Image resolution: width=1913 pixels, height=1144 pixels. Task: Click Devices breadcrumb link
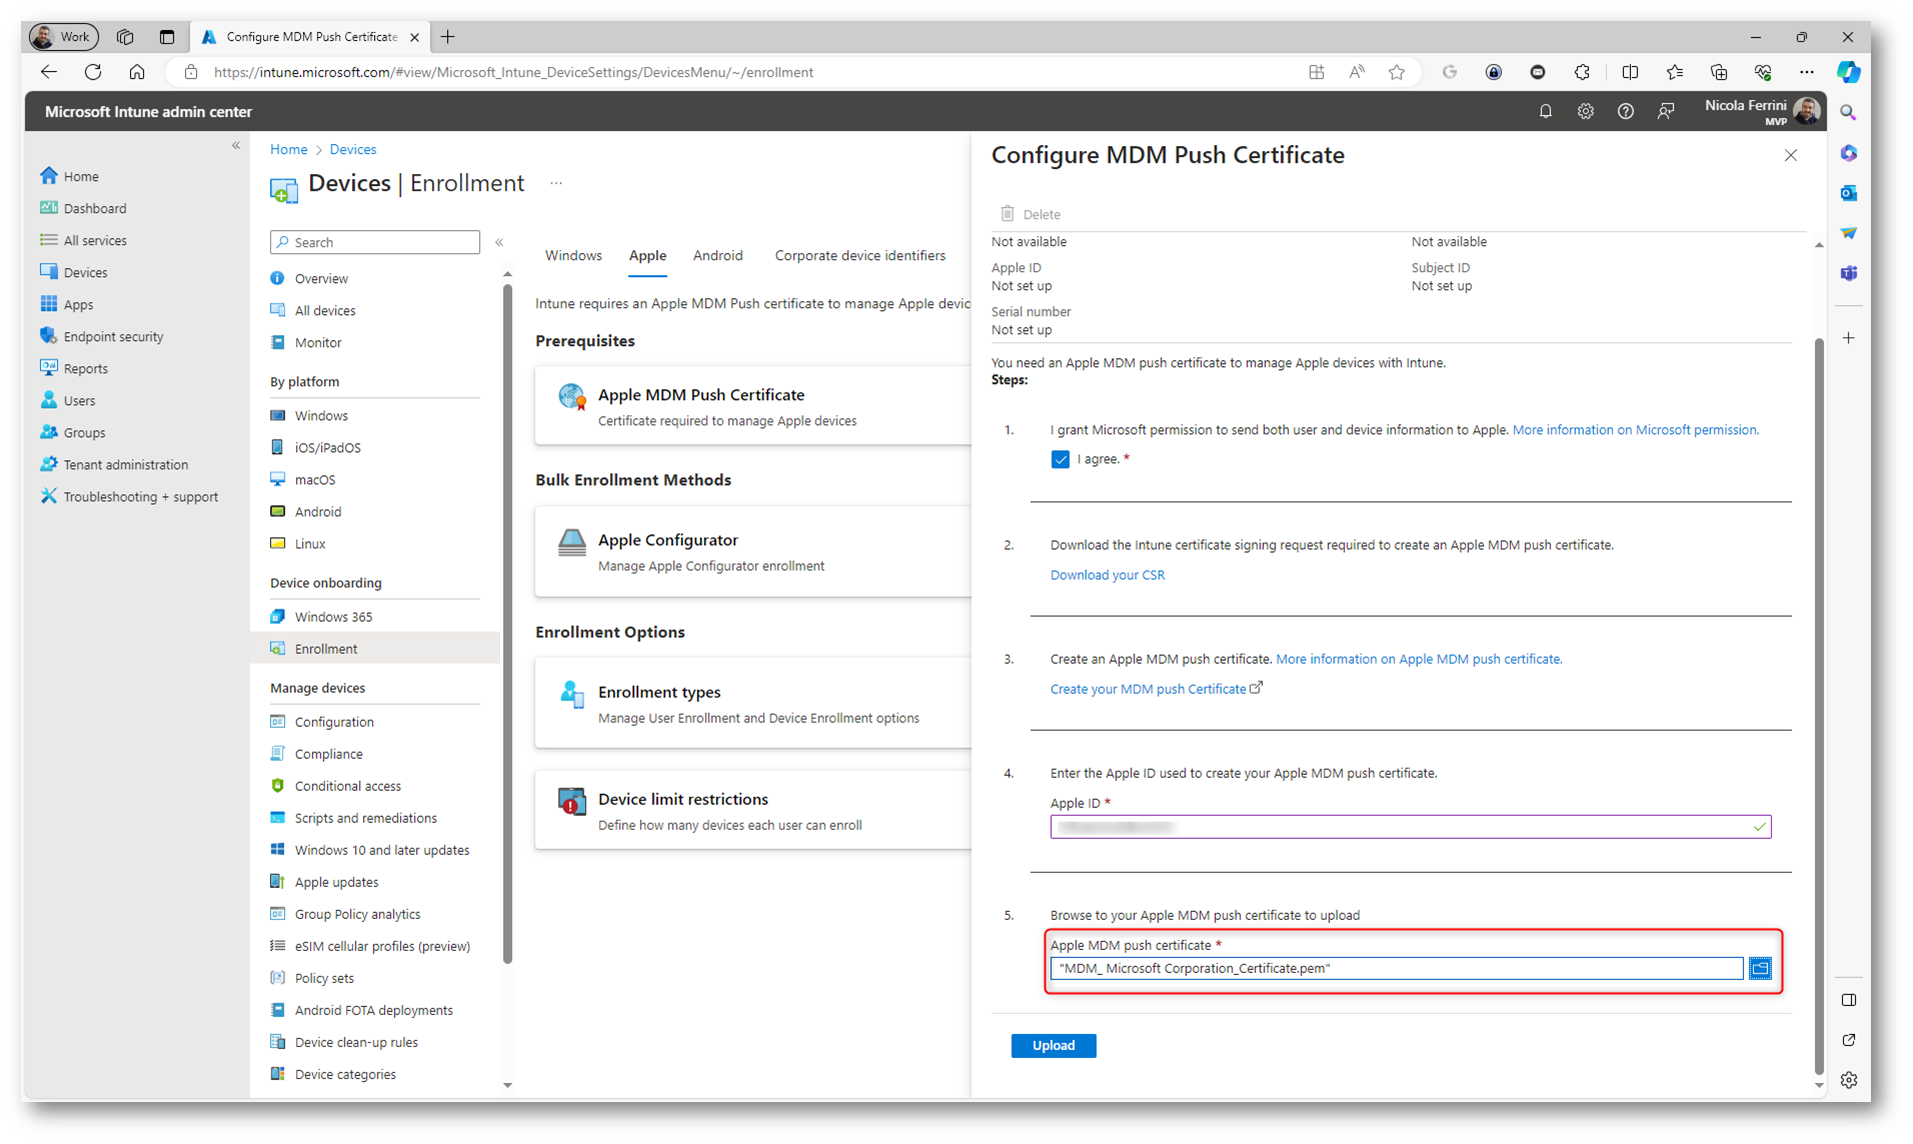click(x=353, y=149)
